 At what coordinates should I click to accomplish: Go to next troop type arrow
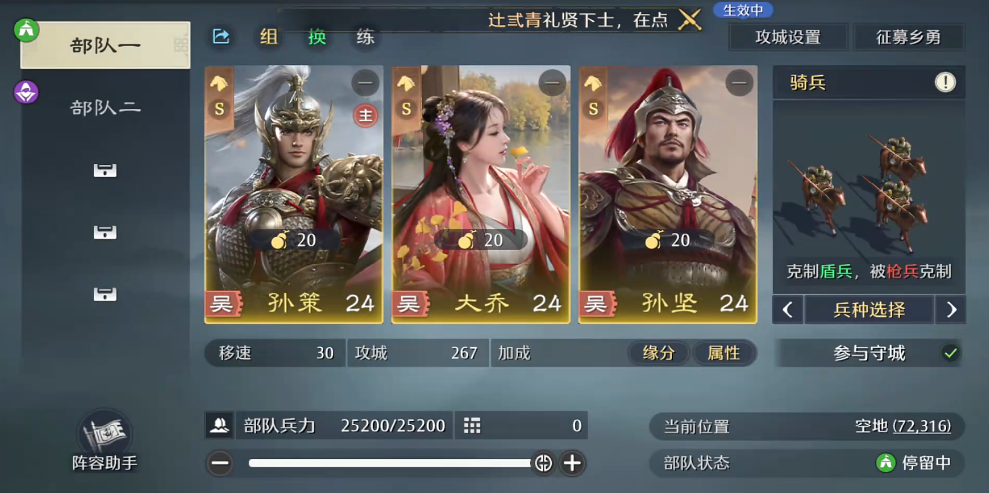tap(951, 310)
